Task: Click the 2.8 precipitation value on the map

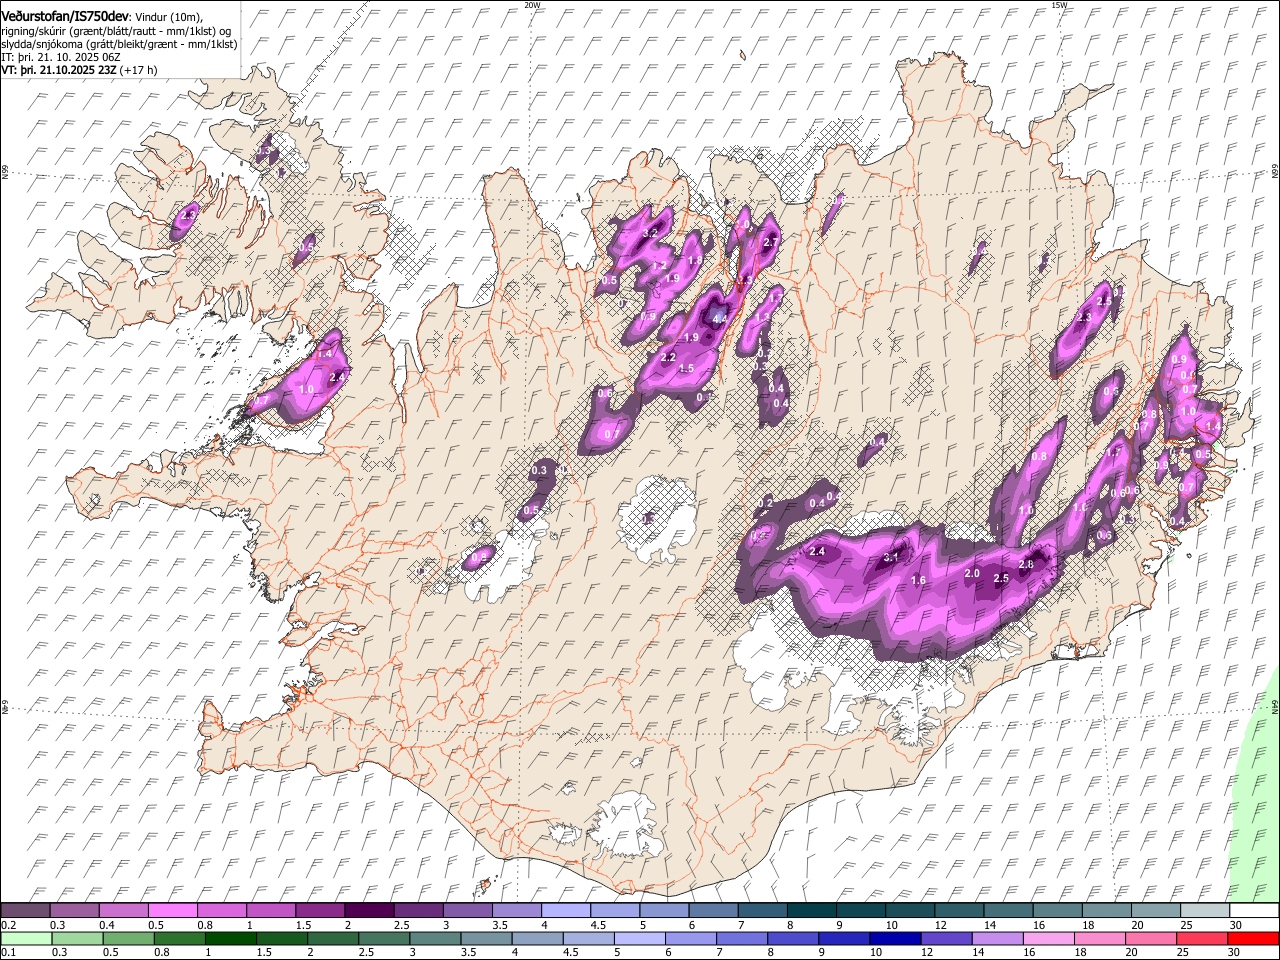Action: point(1025,565)
